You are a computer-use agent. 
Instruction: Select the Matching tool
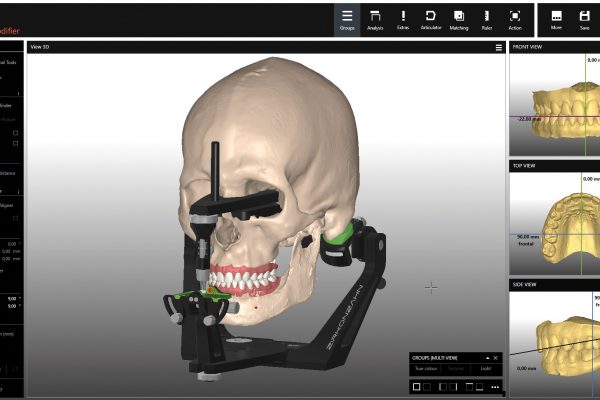[459, 19]
